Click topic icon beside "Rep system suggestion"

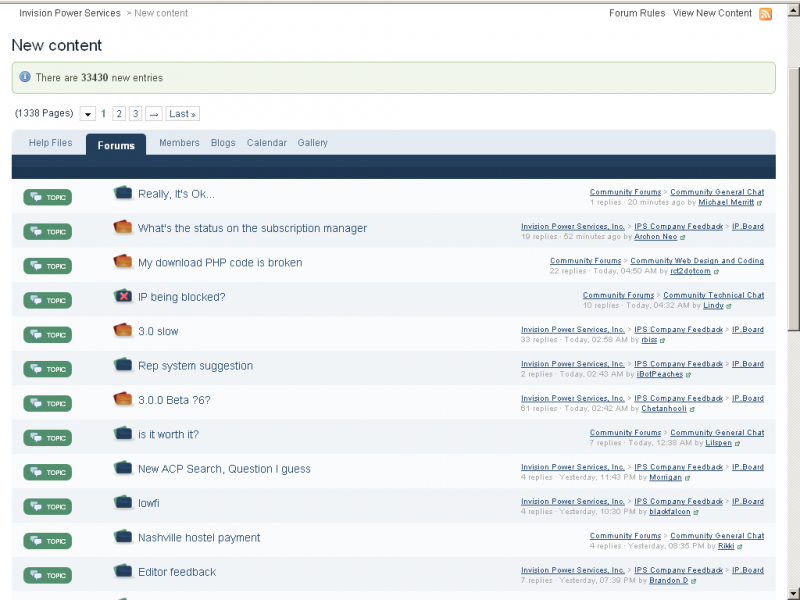point(123,365)
